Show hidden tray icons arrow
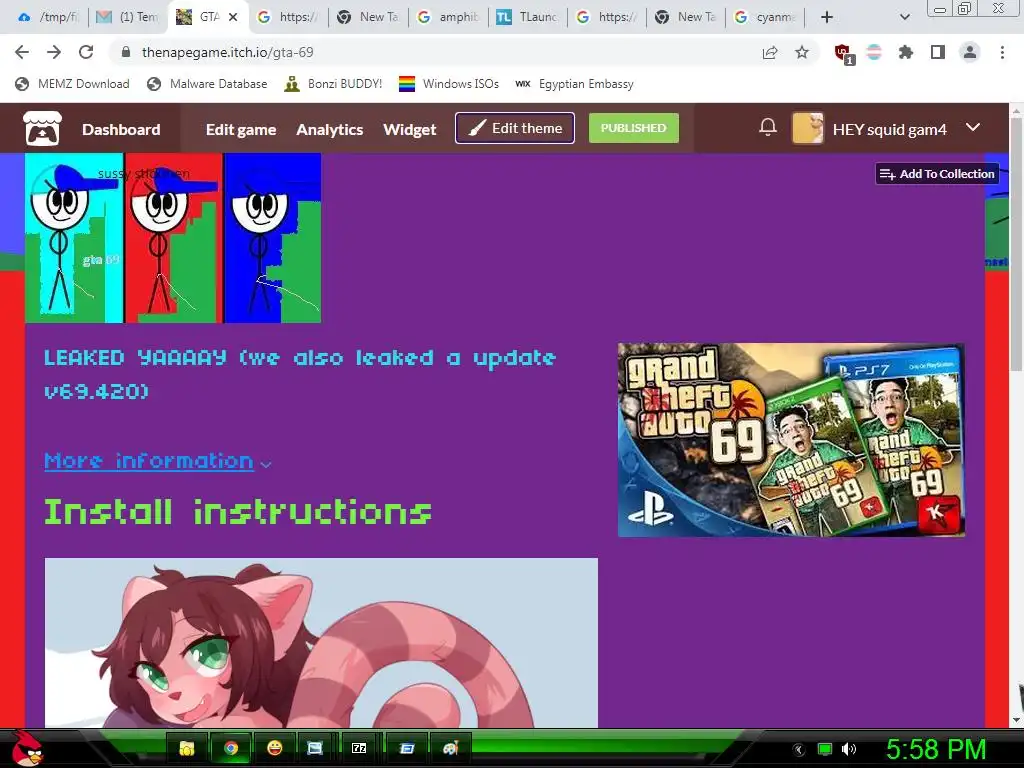Screen dimensions: 1024x768 click(798, 749)
